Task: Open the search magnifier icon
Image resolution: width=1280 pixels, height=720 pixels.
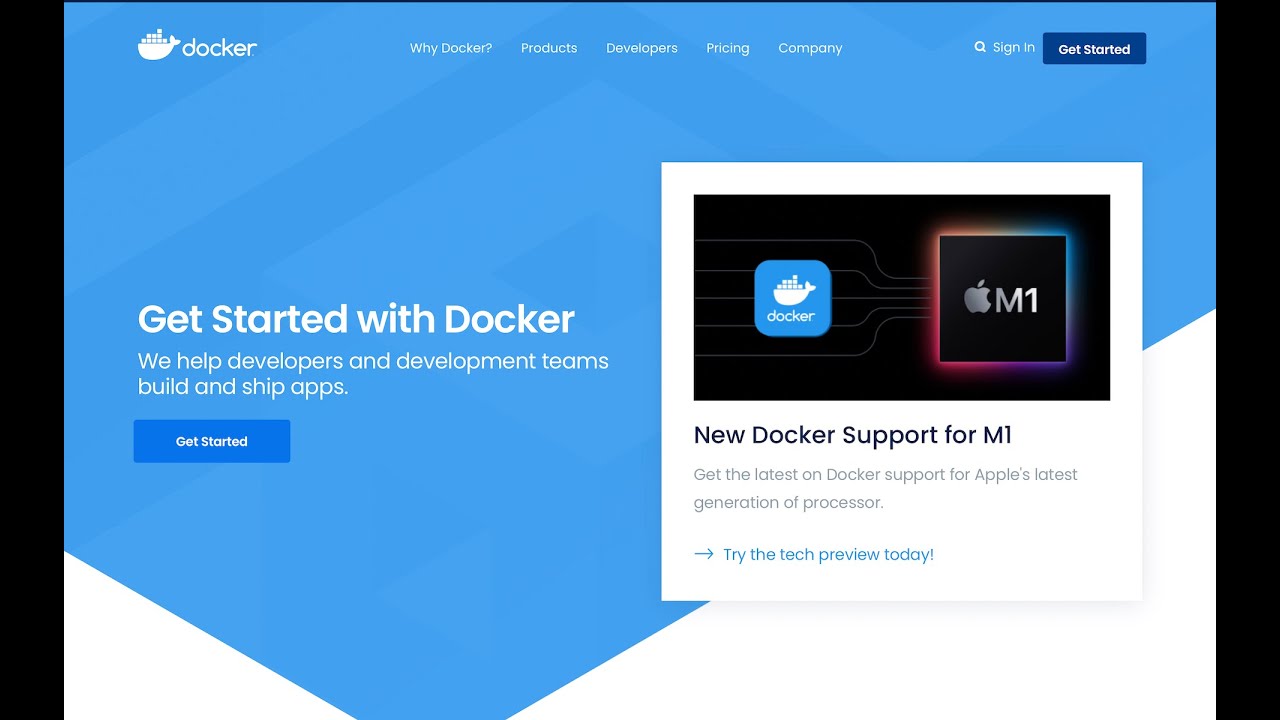Action: click(x=980, y=47)
